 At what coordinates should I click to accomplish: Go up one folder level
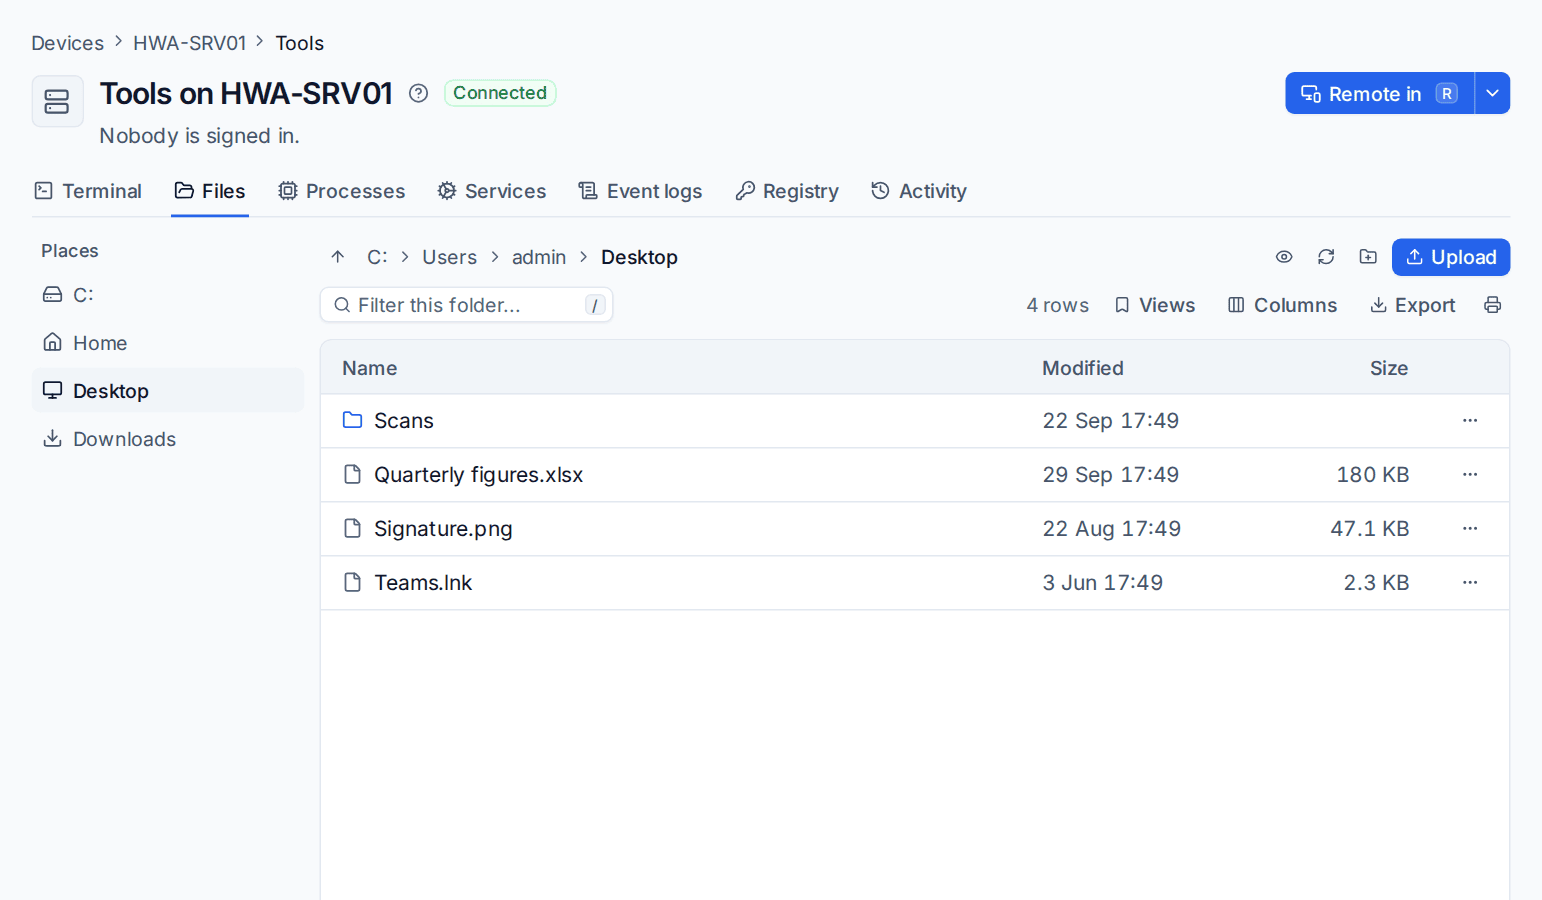coord(338,257)
